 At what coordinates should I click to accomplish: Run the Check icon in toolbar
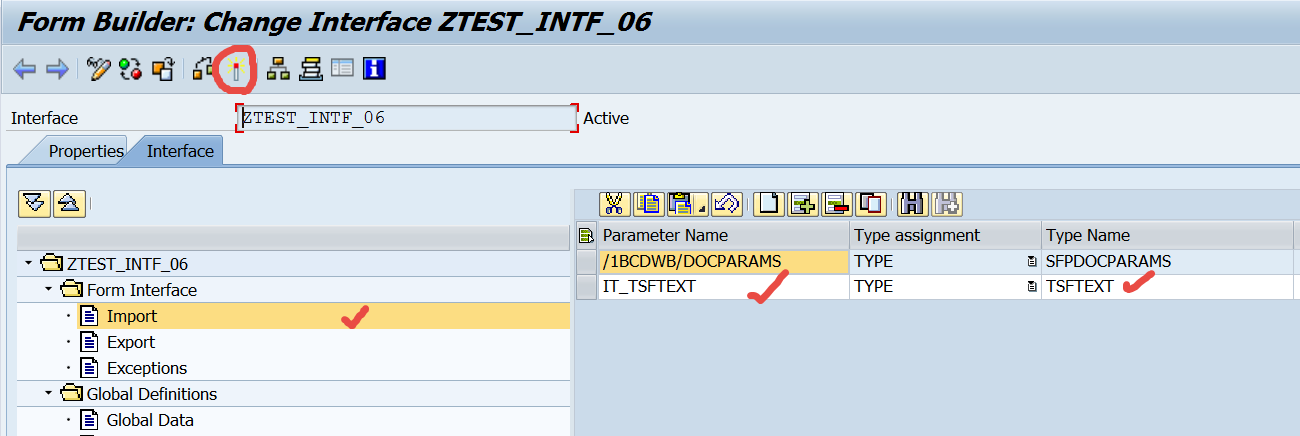pos(203,69)
